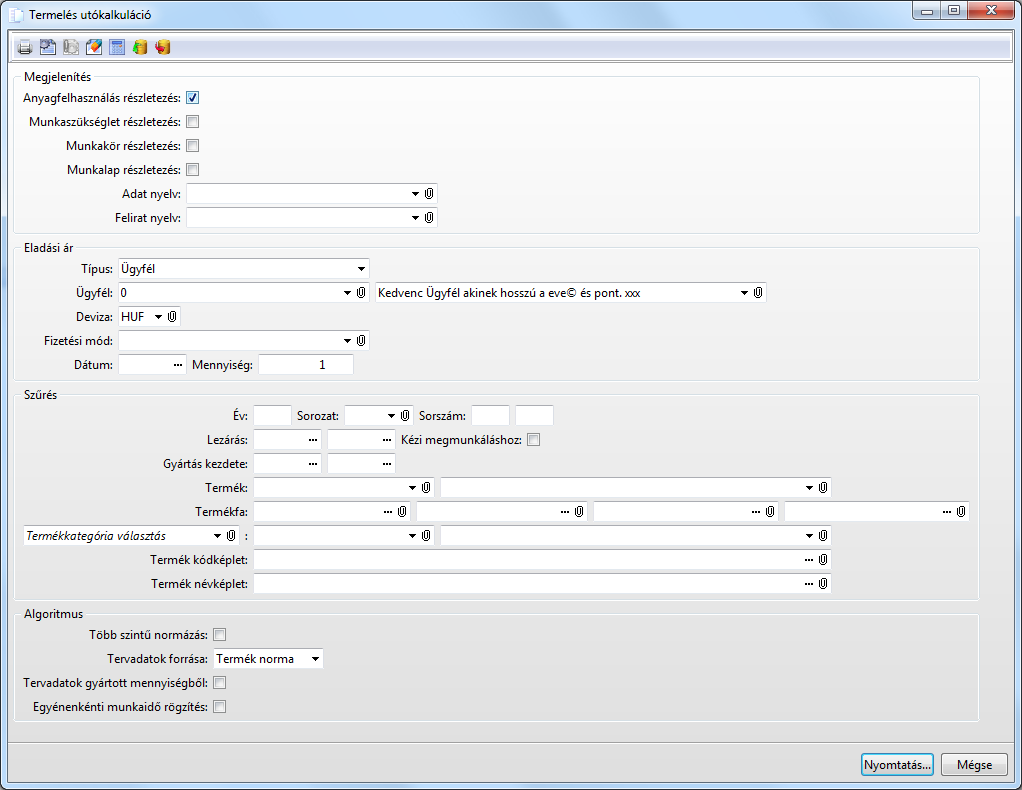1022x790 pixels.
Task: Click first Sorszám input box
Action: pyautogui.click(x=490, y=415)
